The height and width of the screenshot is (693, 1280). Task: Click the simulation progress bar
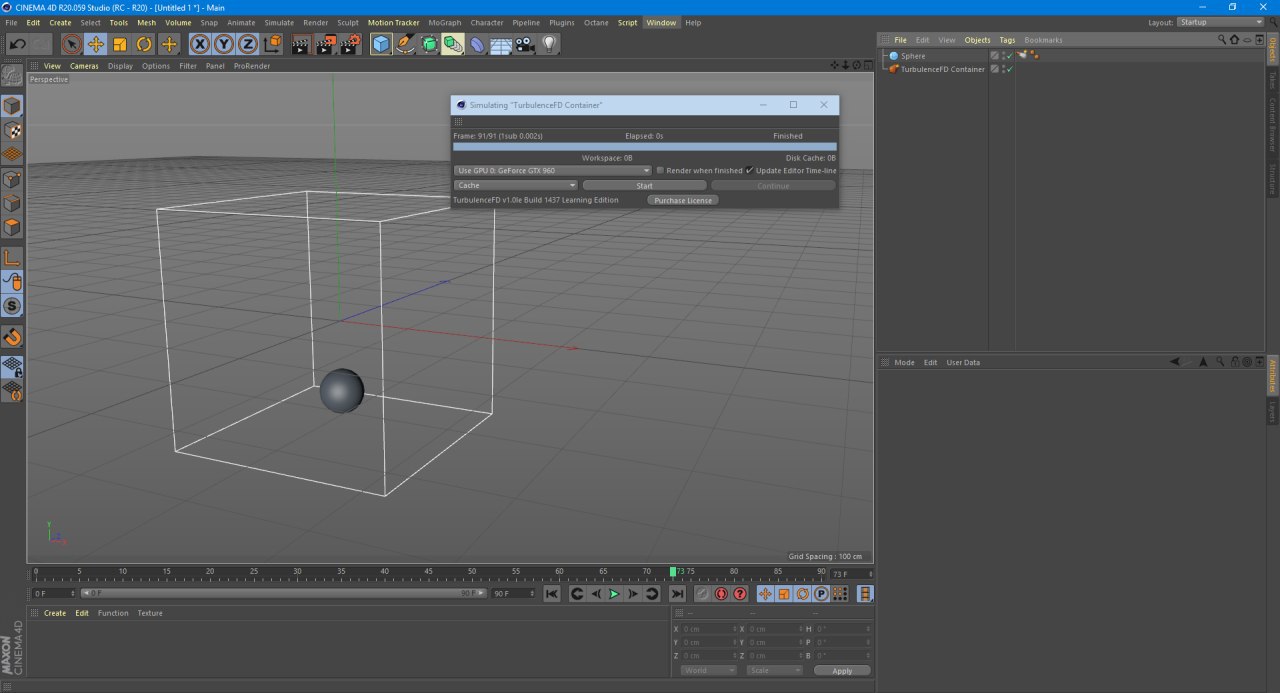click(x=644, y=147)
